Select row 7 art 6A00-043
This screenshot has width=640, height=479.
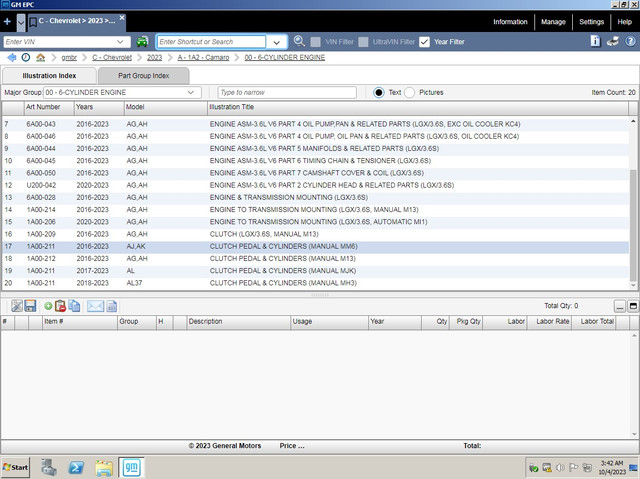pyautogui.click(x=315, y=124)
